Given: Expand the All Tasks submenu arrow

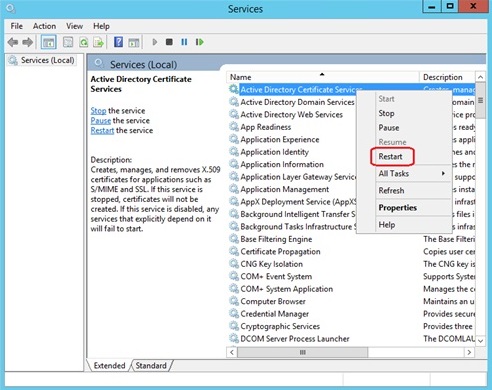Looking at the screenshot, I should point(443,173).
